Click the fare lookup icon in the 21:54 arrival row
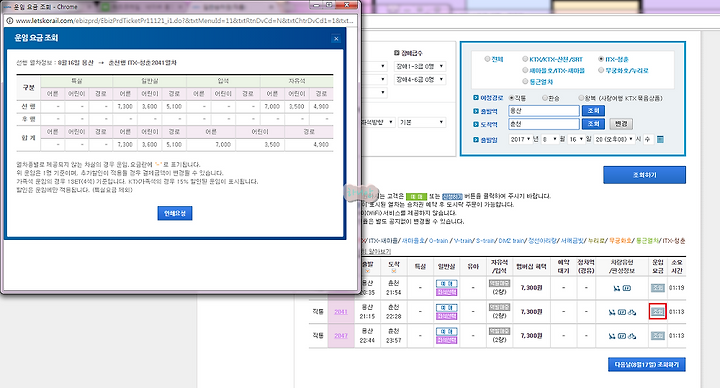Viewport: 720px width, 388px height. [x=658, y=287]
